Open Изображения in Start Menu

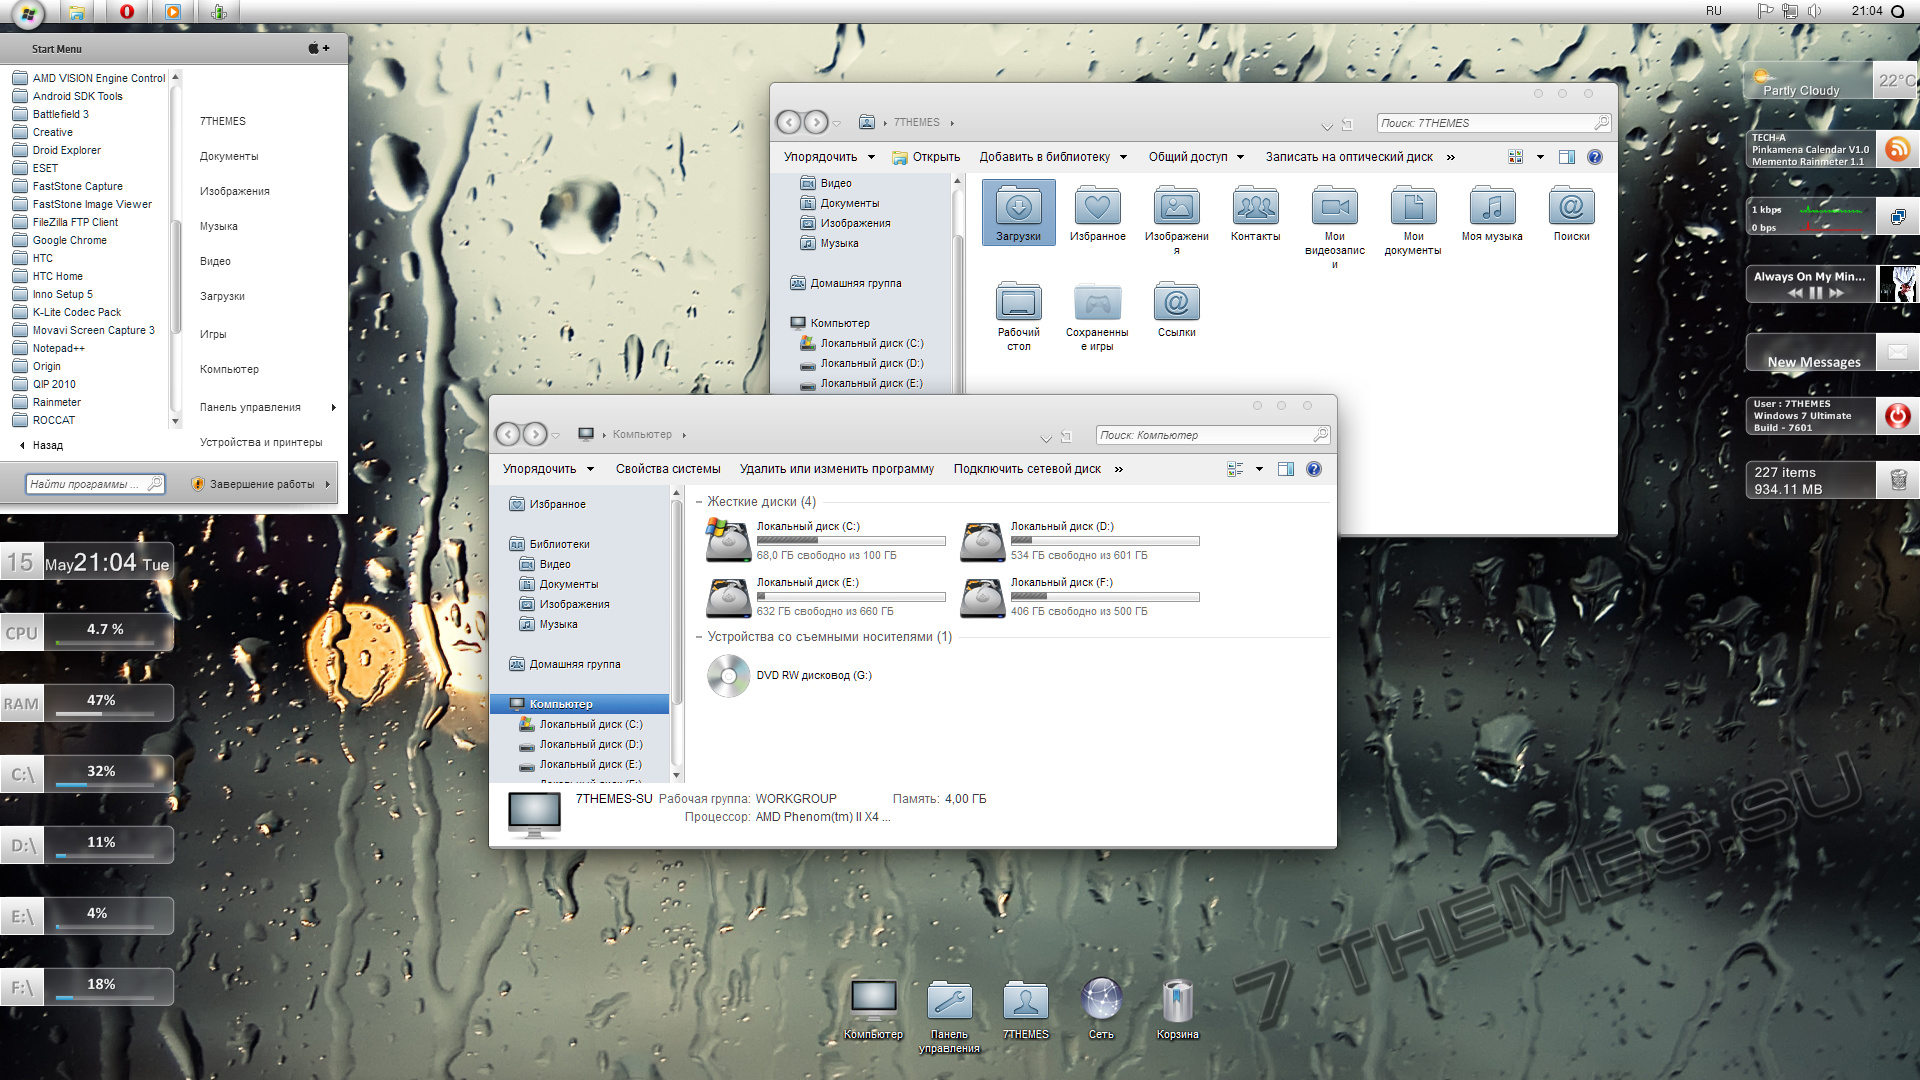coord(235,191)
